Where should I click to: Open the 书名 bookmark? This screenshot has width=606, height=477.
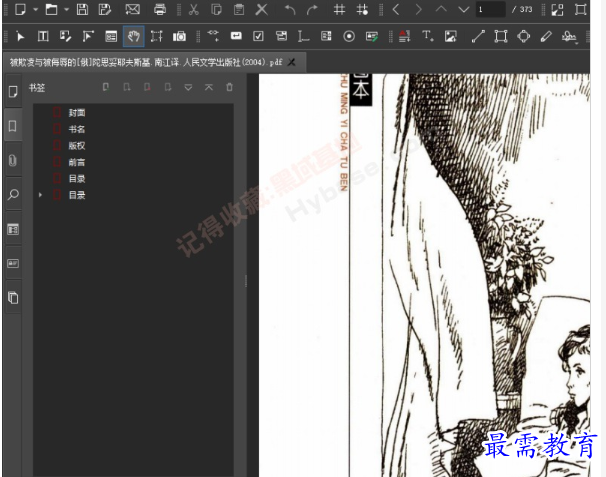tap(77, 129)
